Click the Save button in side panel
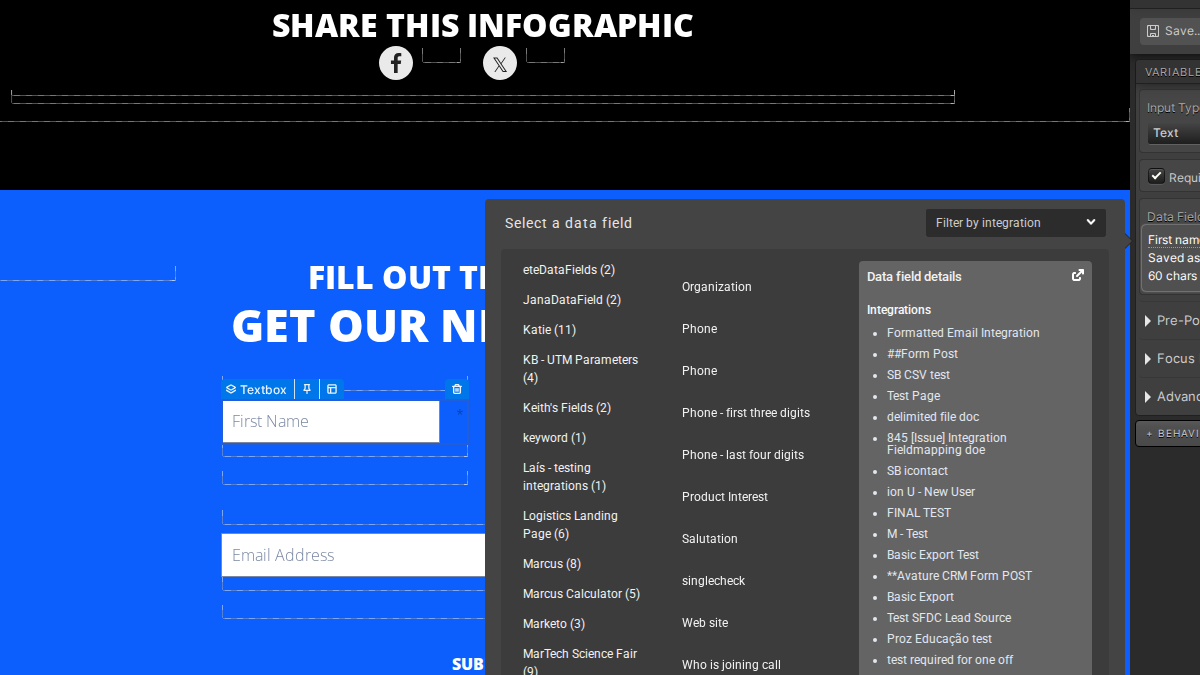Viewport: 1200px width, 675px height. click(1171, 31)
